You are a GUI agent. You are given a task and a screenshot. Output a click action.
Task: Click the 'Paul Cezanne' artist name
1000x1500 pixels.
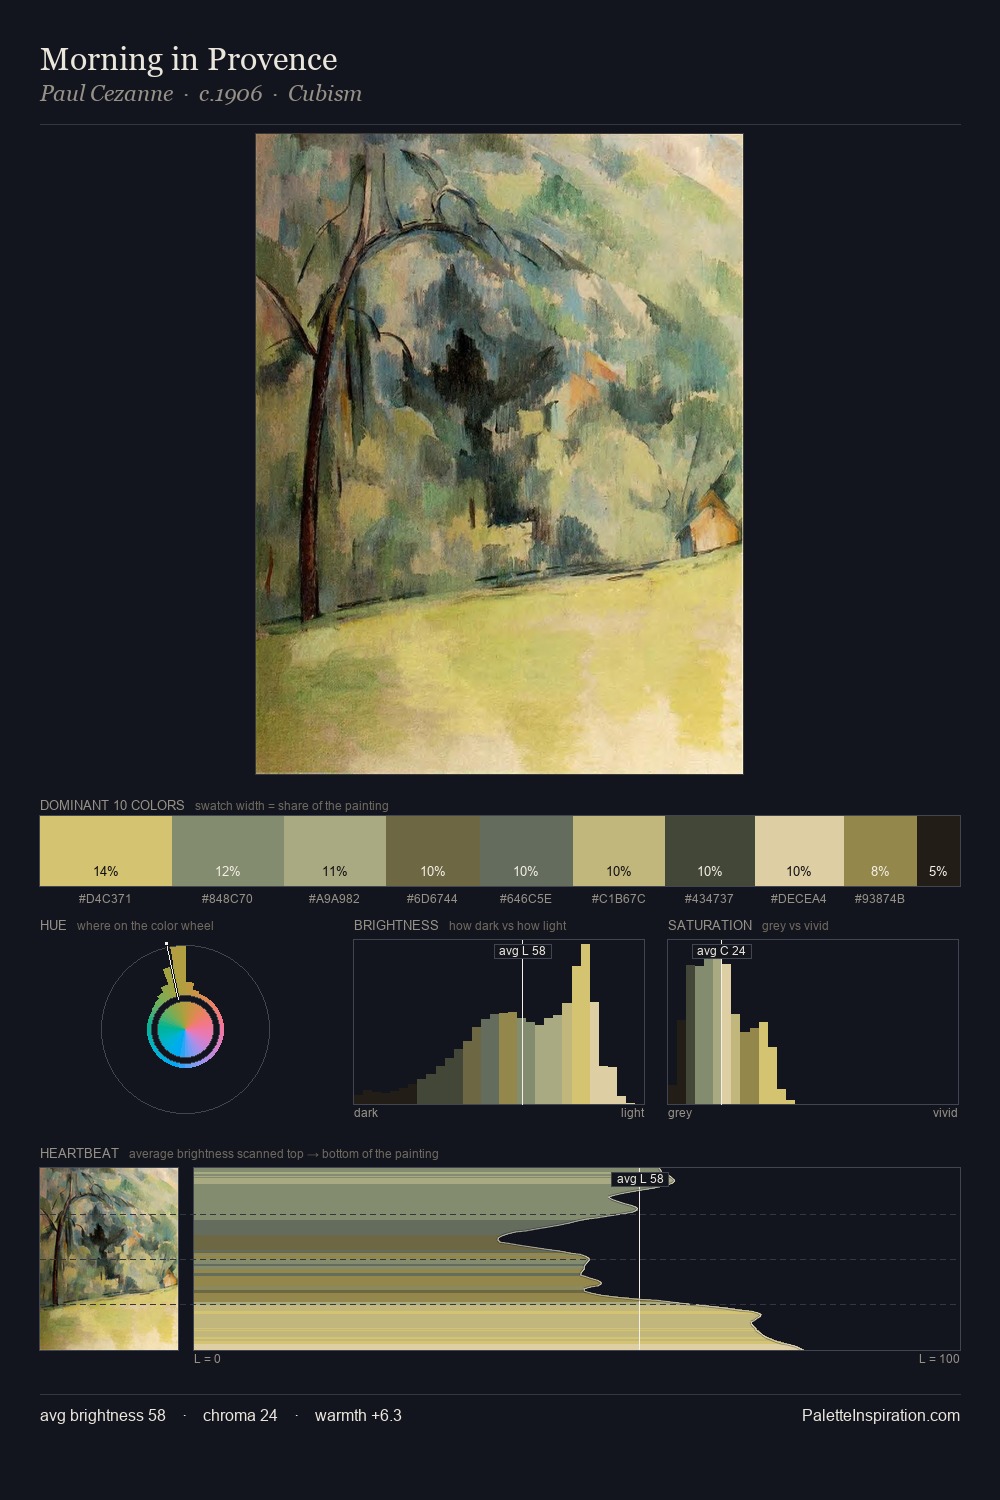106,94
